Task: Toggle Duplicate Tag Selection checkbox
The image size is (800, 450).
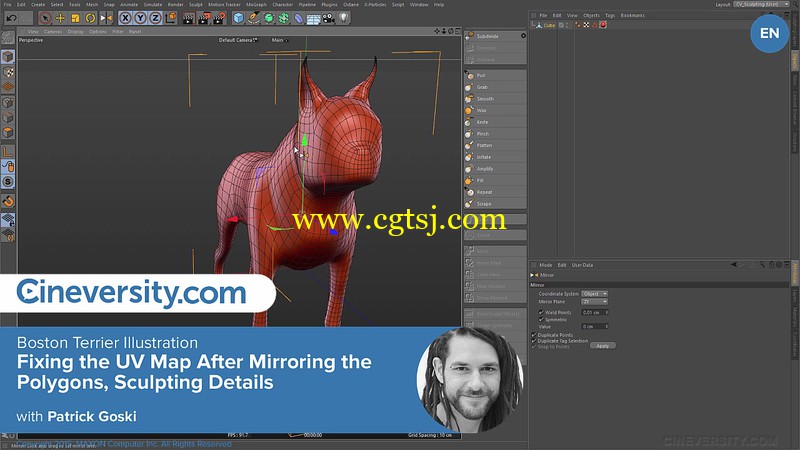Action: coord(534,341)
